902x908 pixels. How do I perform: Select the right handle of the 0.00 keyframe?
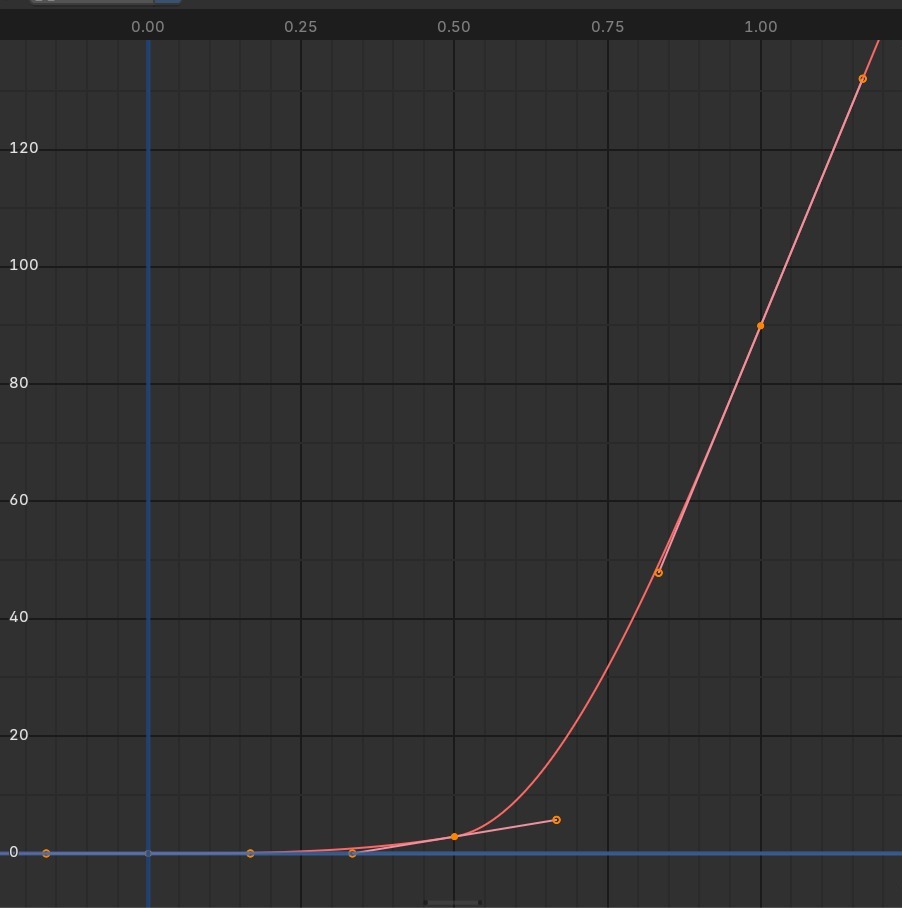pos(250,854)
